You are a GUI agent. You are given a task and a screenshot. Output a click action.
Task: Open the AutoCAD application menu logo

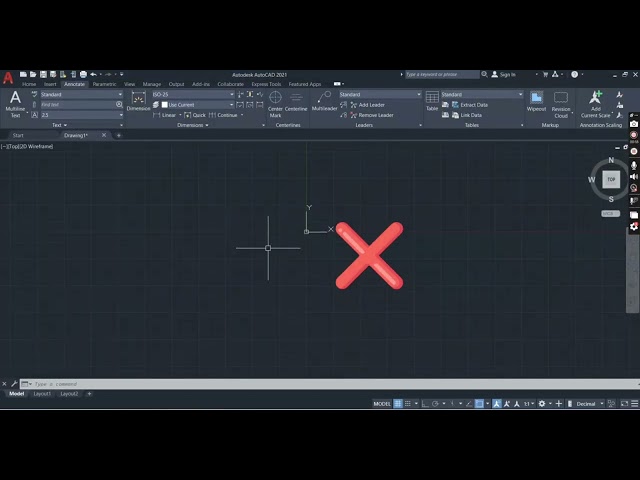[x=8, y=78]
